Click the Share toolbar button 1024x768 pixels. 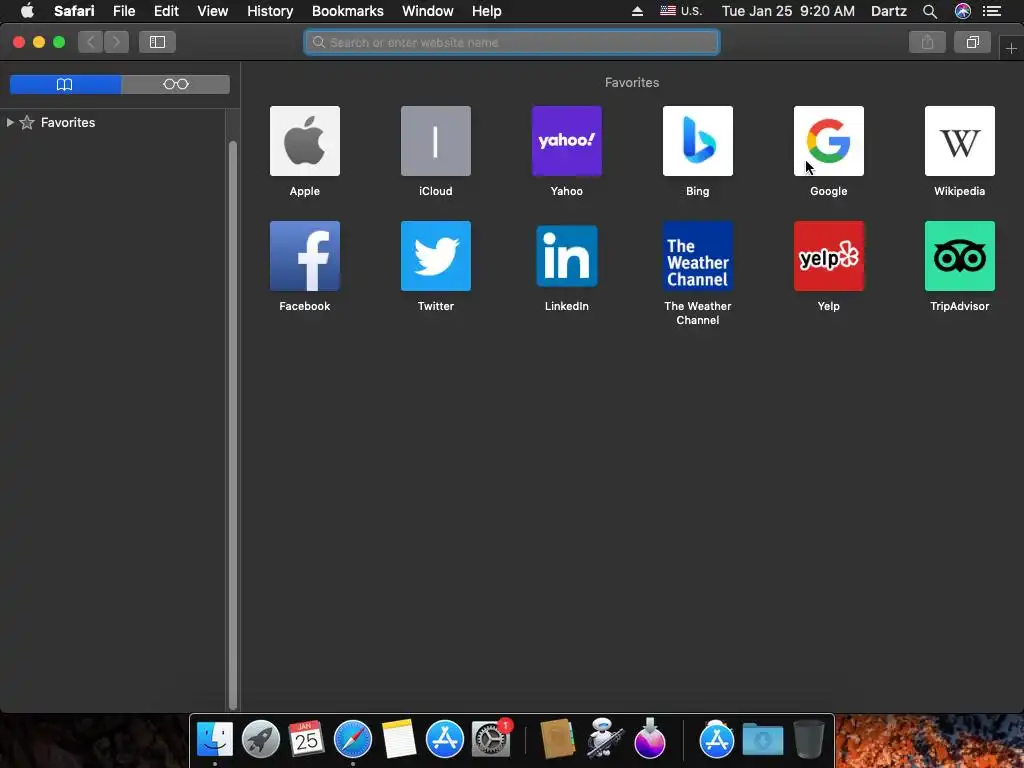(x=927, y=42)
